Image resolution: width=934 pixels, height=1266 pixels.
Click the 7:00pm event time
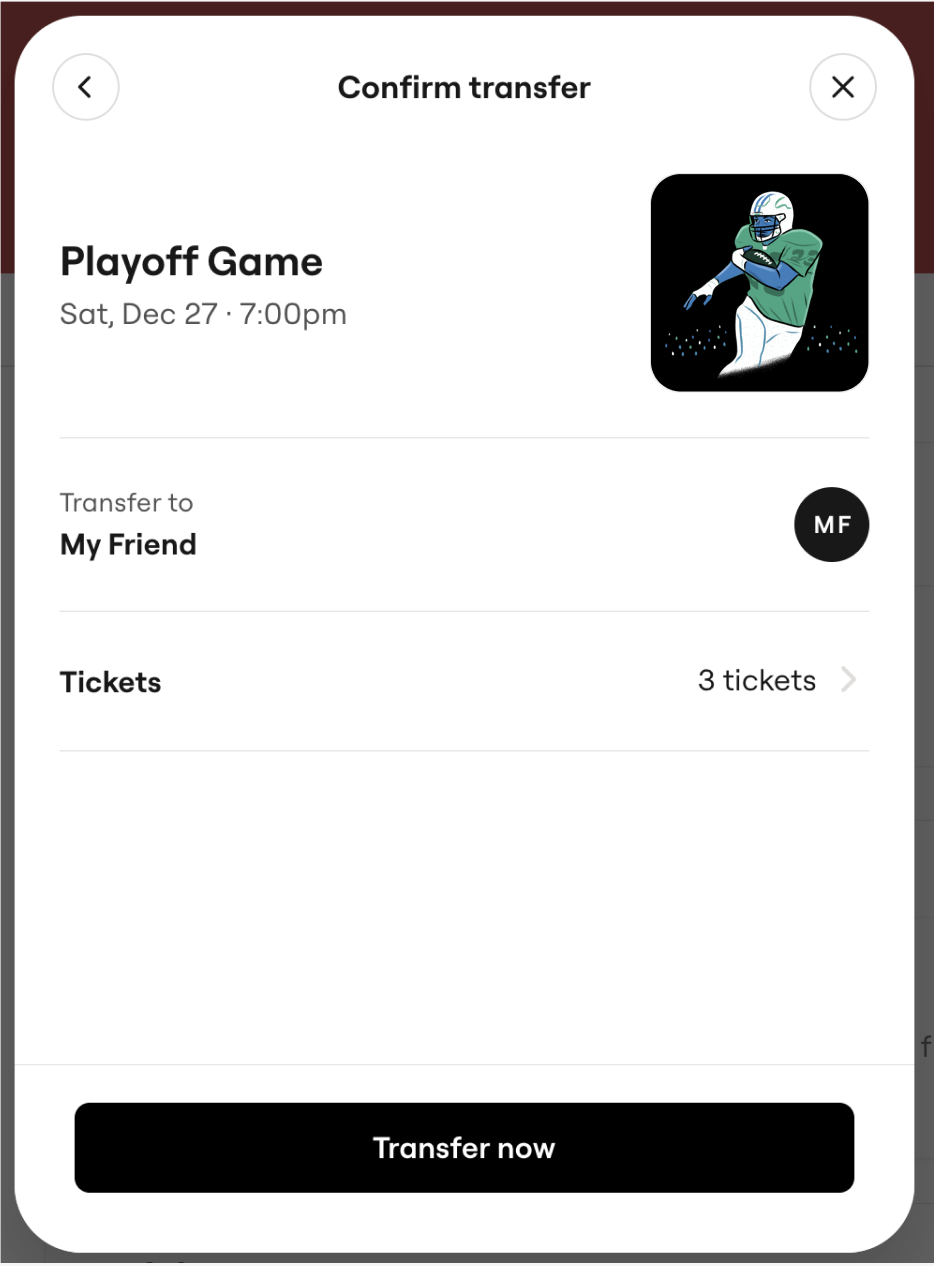[293, 314]
